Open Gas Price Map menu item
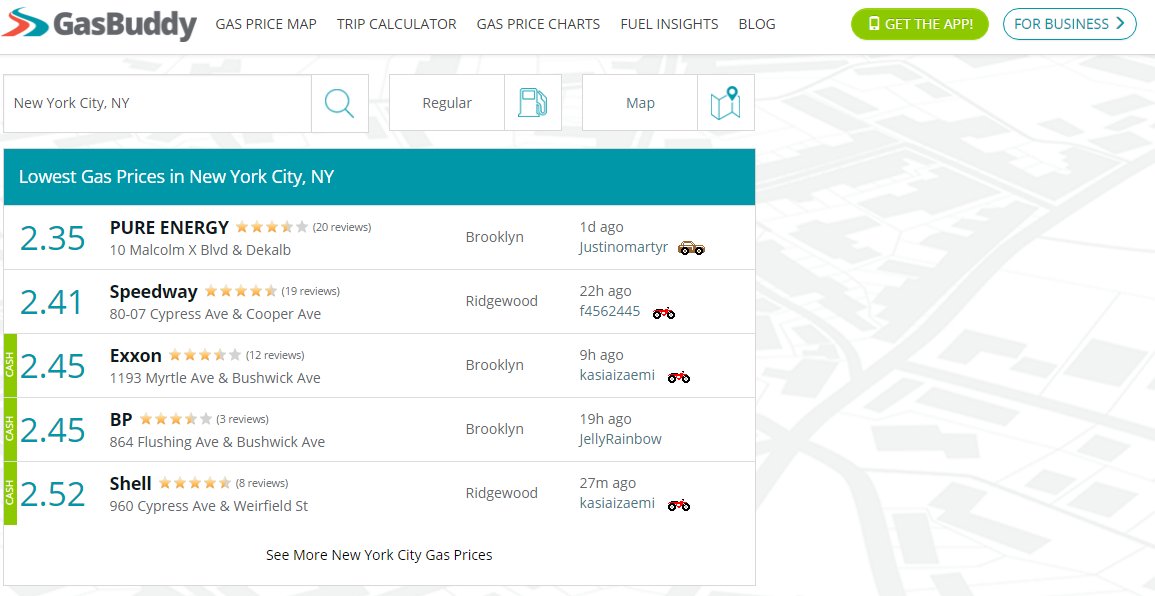Viewport: 1155px width, 596px height. (266, 24)
